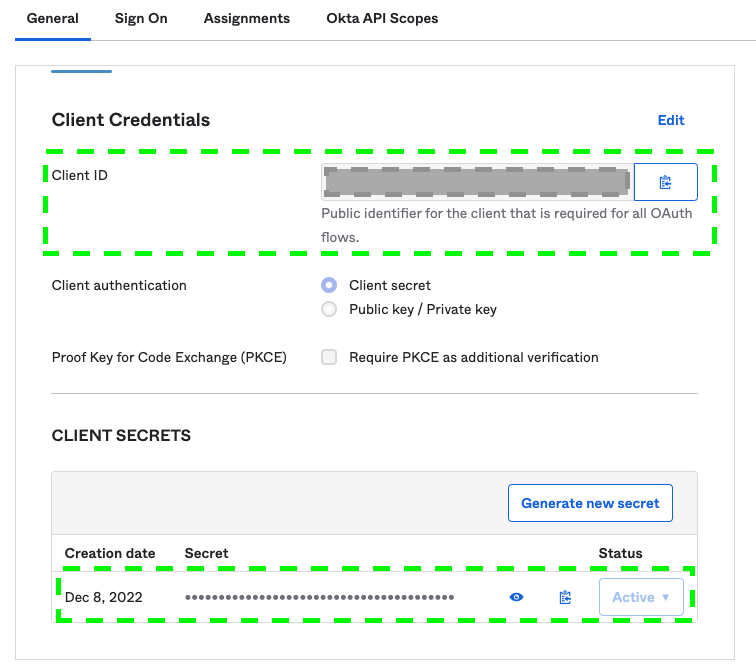
Task: Click the masked secret value dots
Action: pyautogui.click(x=320, y=597)
